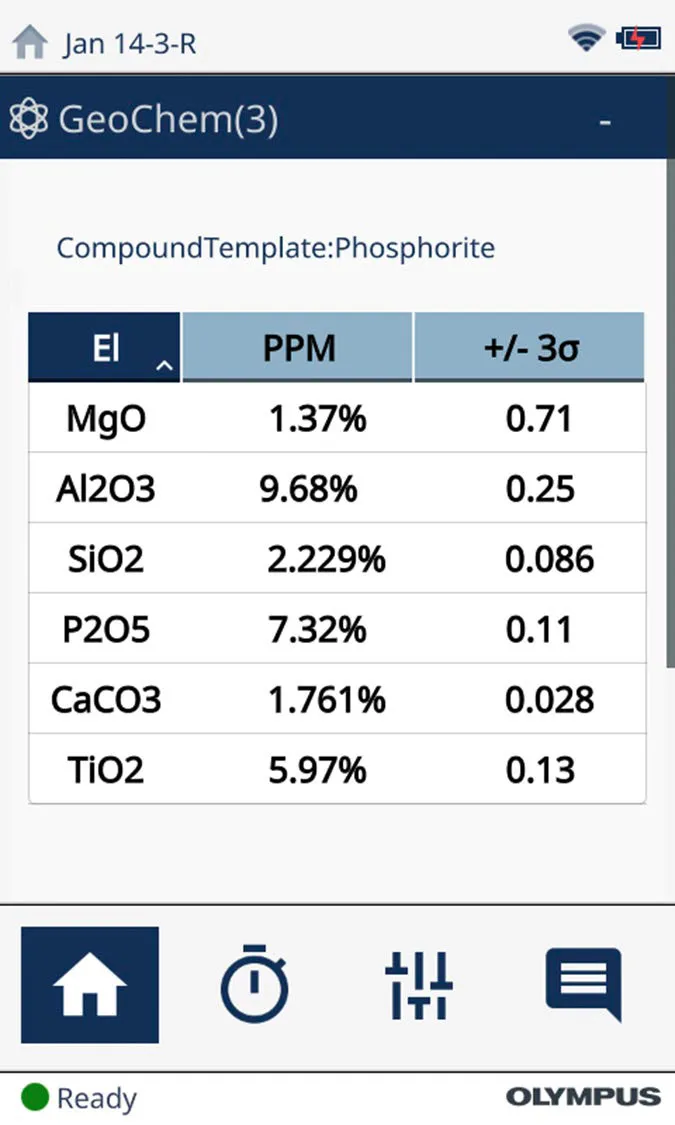
Task: Collapse the GeoChem(3) panel with dash
Action: [x=605, y=121]
